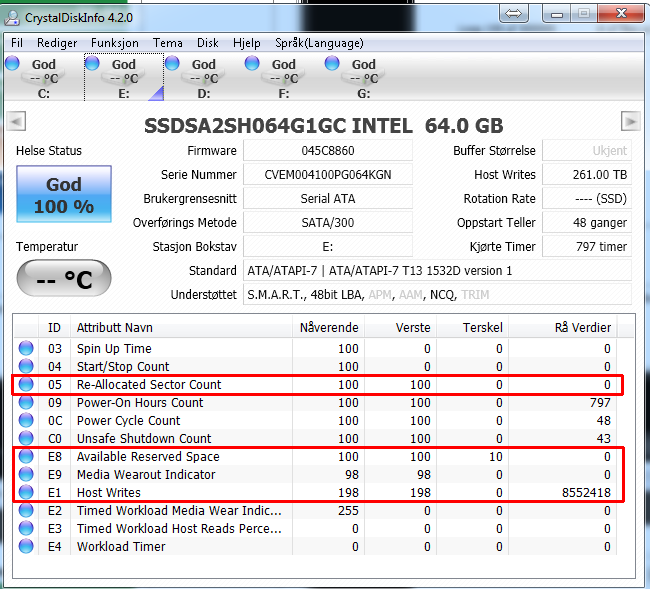
Task: Select the C: disk status orb
Action: pyautogui.click(x=12, y=63)
